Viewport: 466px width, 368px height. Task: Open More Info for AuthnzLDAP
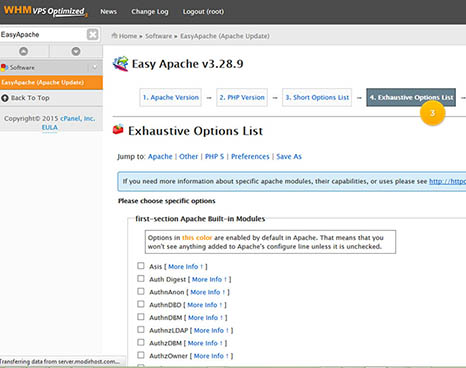[x=212, y=330]
